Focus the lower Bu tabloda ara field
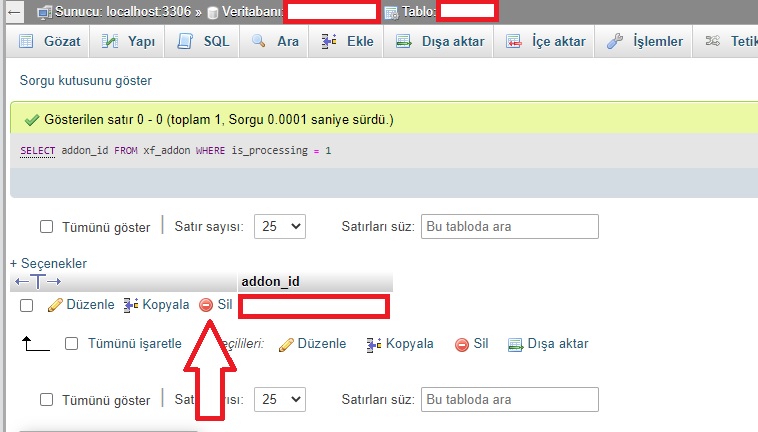 [510, 399]
